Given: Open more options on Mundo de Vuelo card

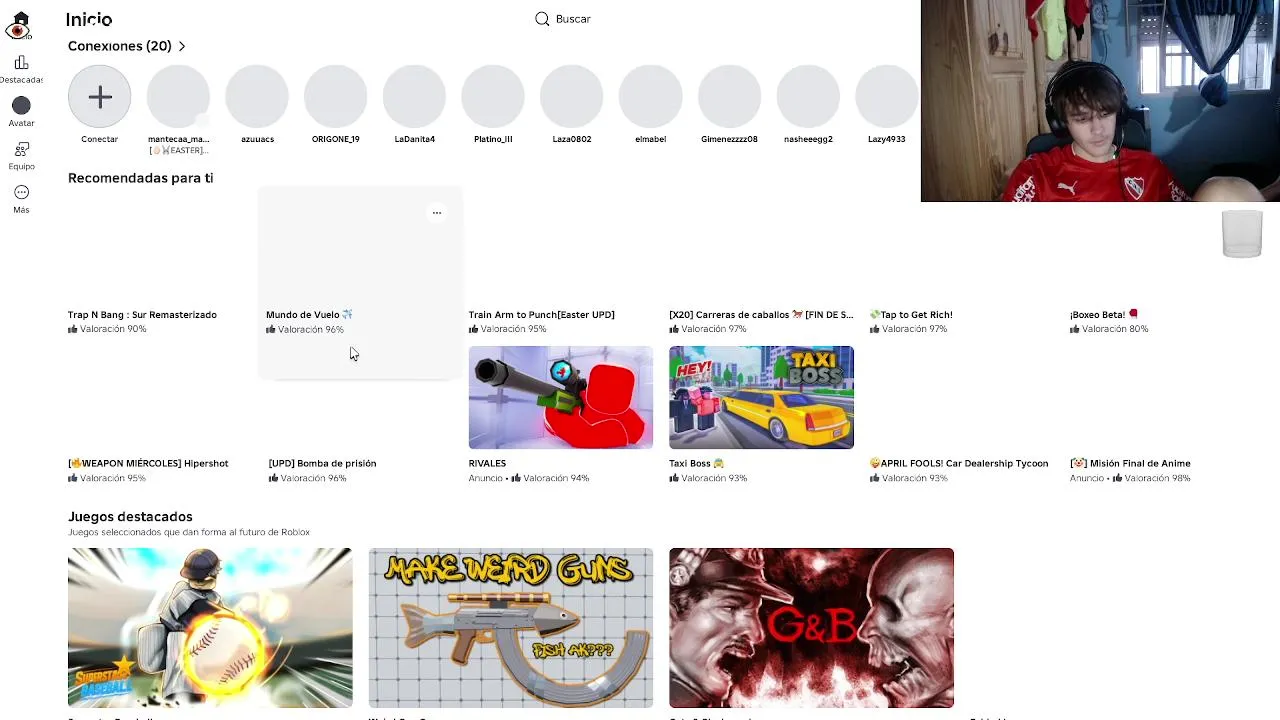Looking at the screenshot, I should (x=437, y=212).
